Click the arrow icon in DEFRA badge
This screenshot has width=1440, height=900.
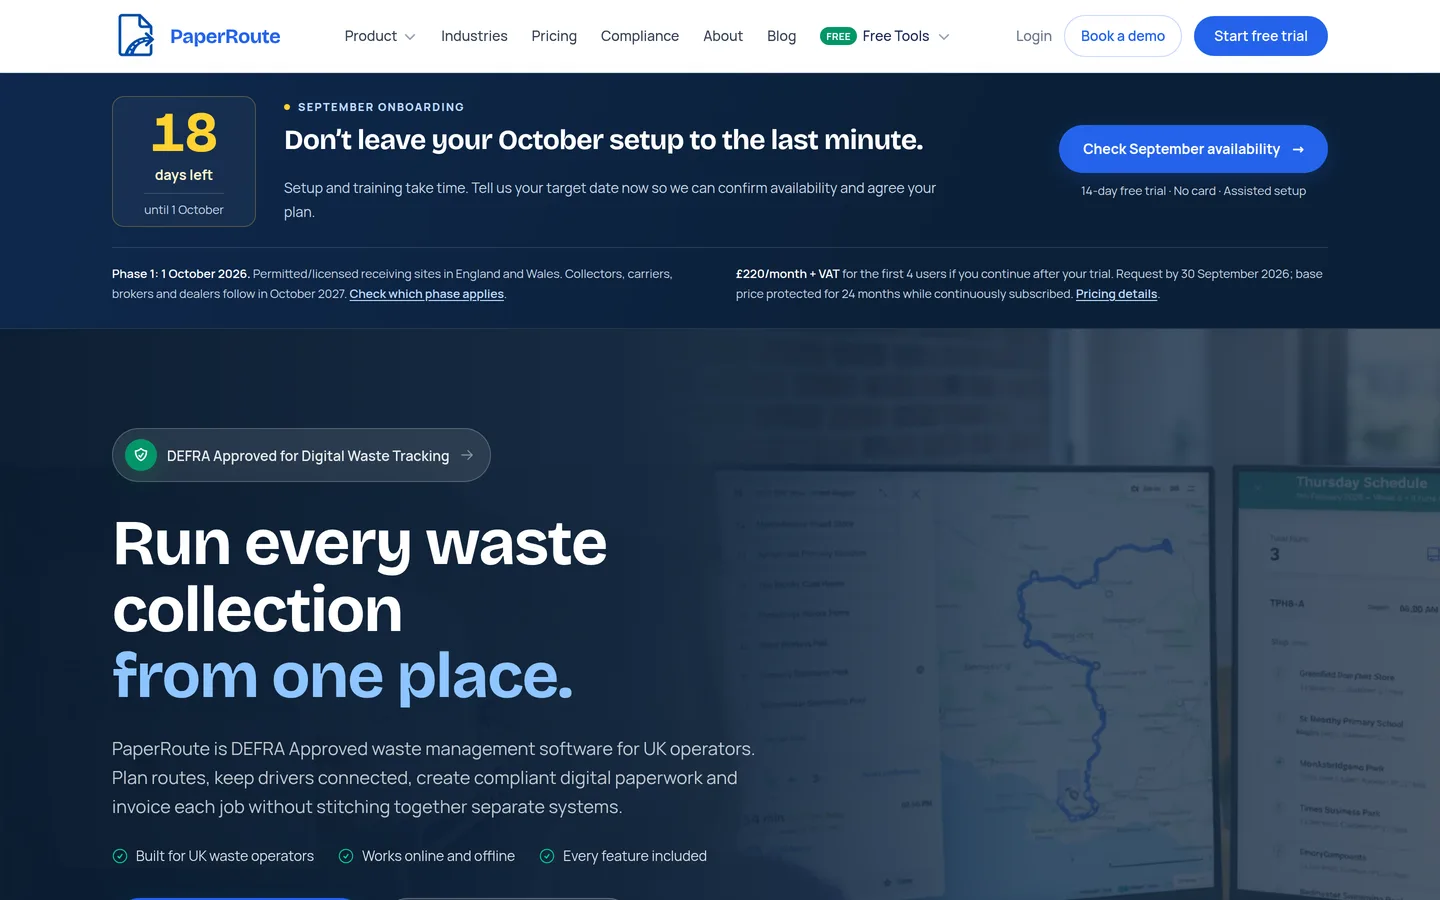467,455
